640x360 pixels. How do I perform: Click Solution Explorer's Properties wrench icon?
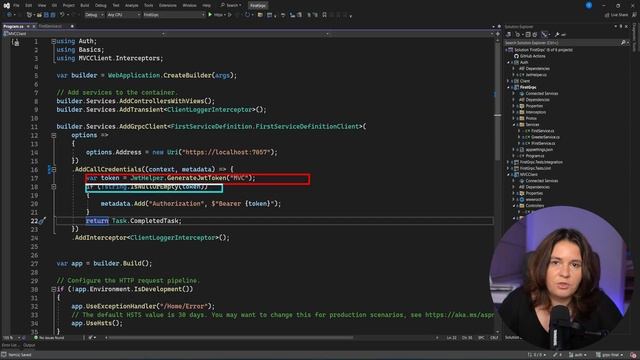(557, 35)
